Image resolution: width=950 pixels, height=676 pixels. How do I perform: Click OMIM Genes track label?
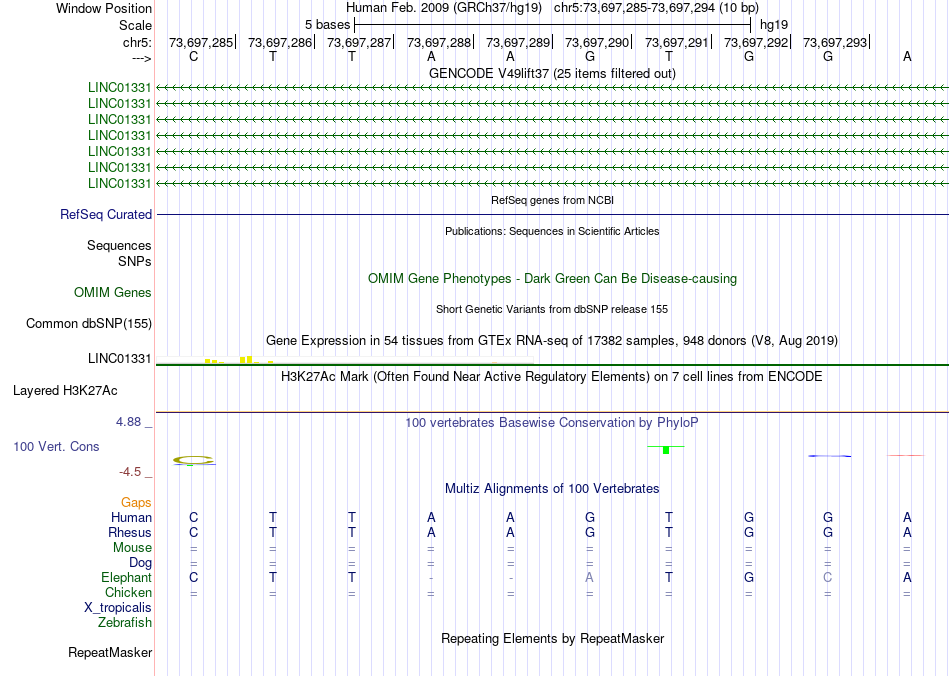[x=113, y=293]
